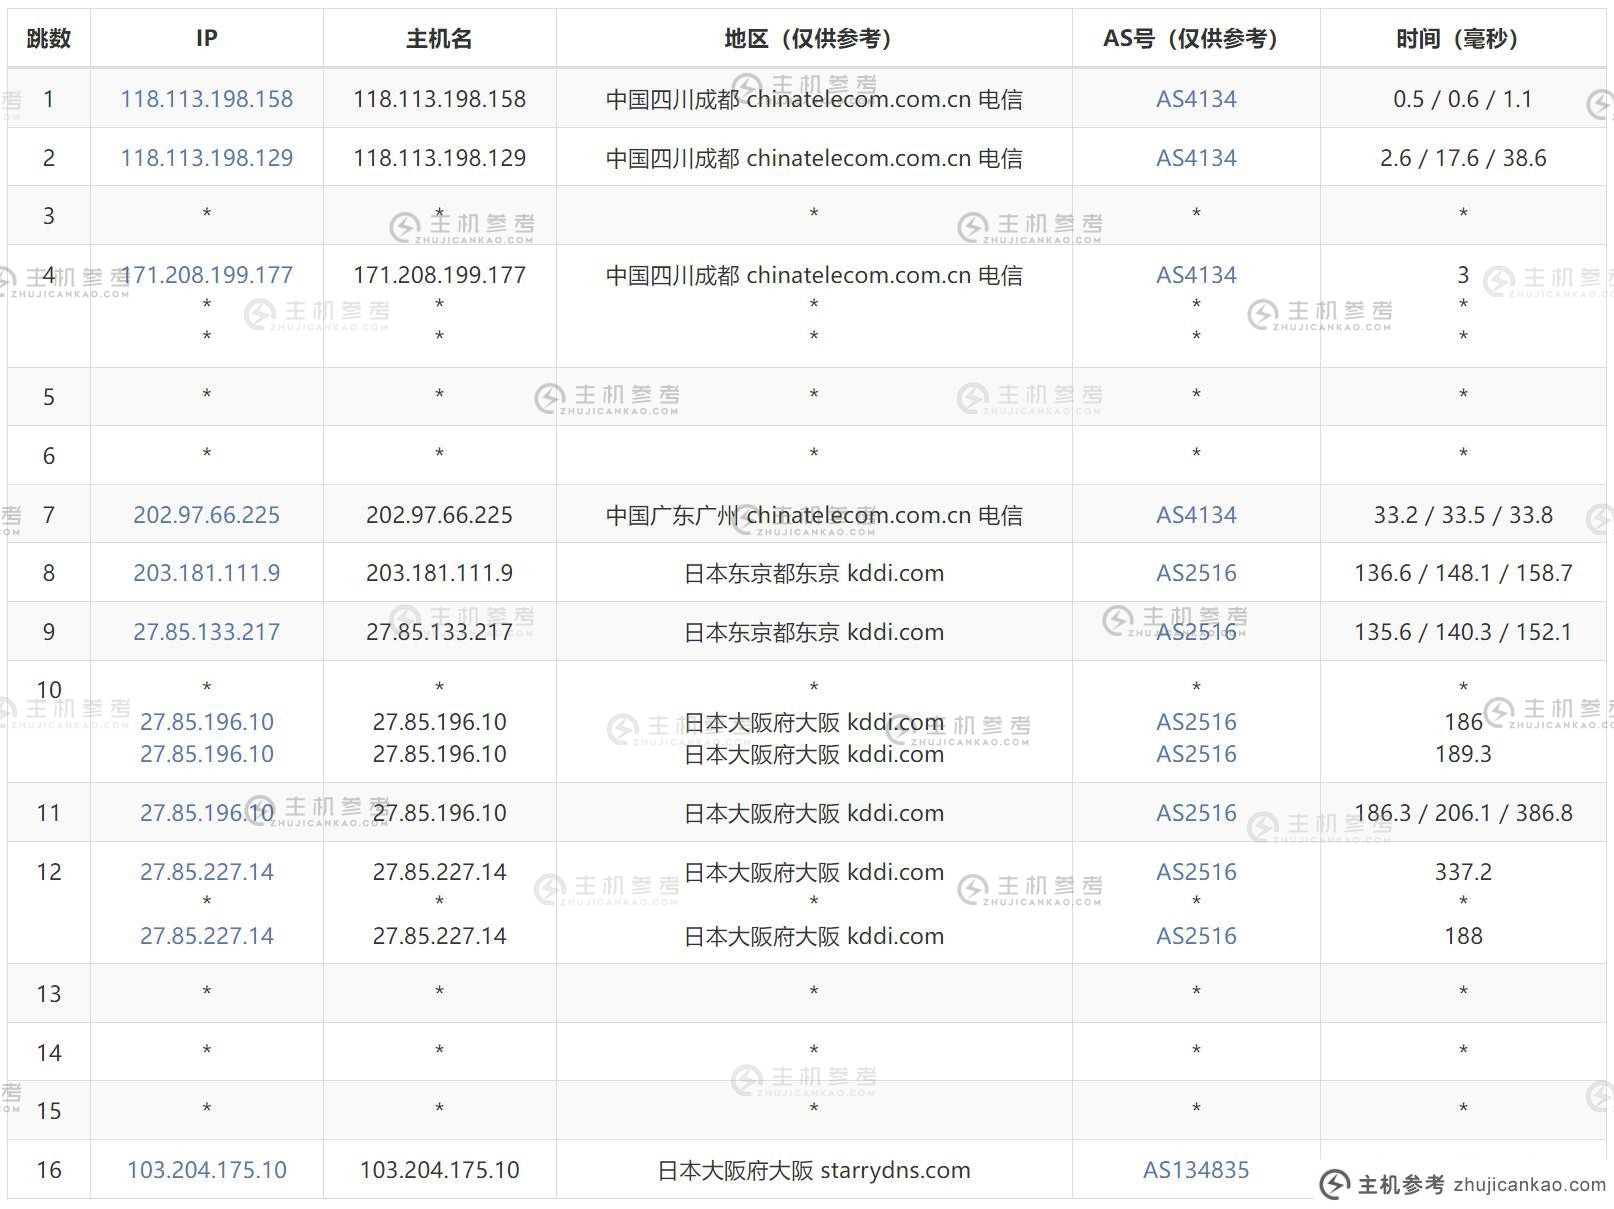
Task: Click the 时间（毫秒） column header
Action: click(x=1463, y=39)
